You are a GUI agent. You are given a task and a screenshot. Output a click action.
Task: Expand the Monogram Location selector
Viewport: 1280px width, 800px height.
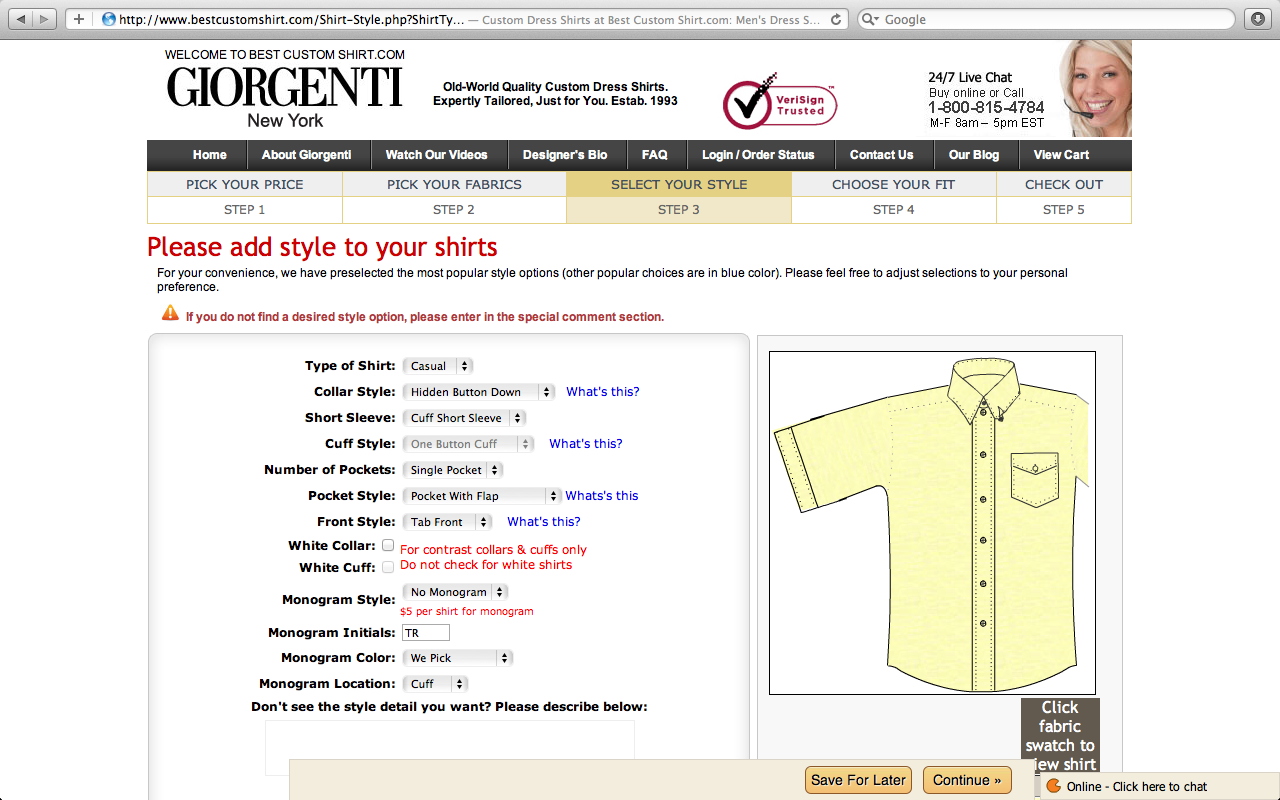435,683
